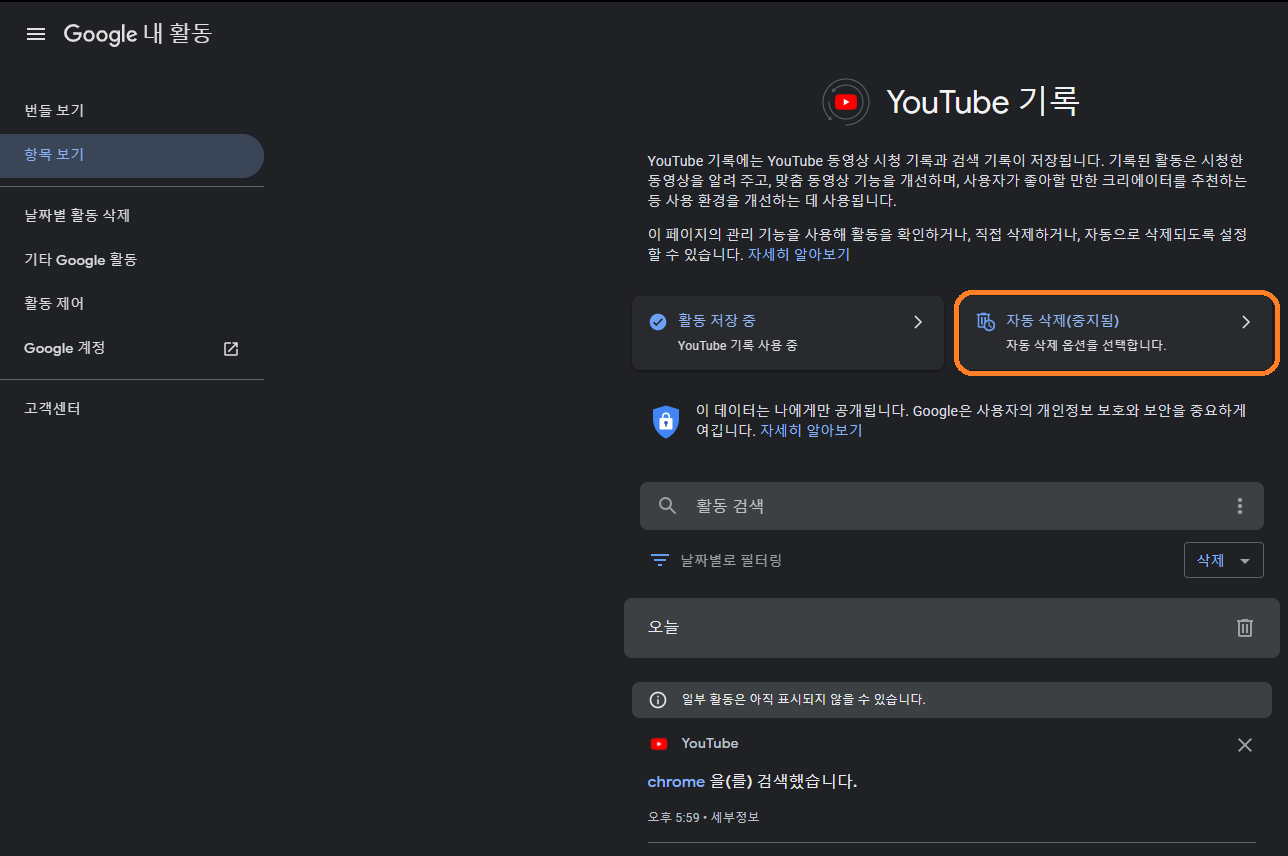Click auto-delete trash-clock icon
This screenshot has height=856, width=1288.
pyautogui.click(x=986, y=322)
